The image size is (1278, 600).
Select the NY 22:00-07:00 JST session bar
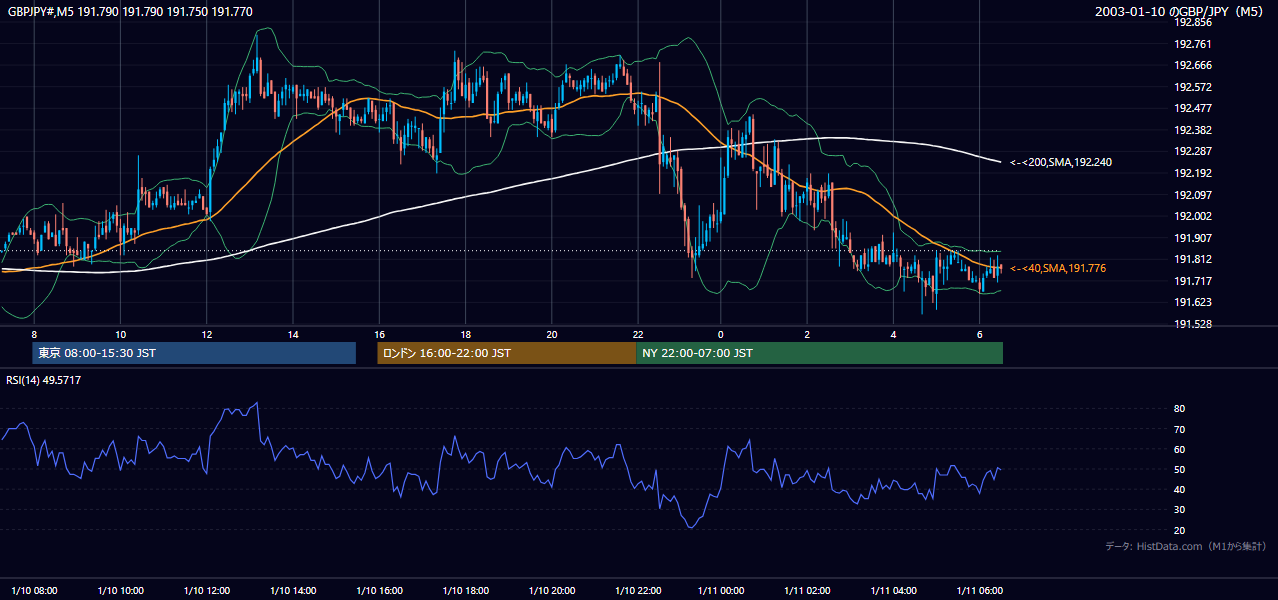click(x=819, y=353)
